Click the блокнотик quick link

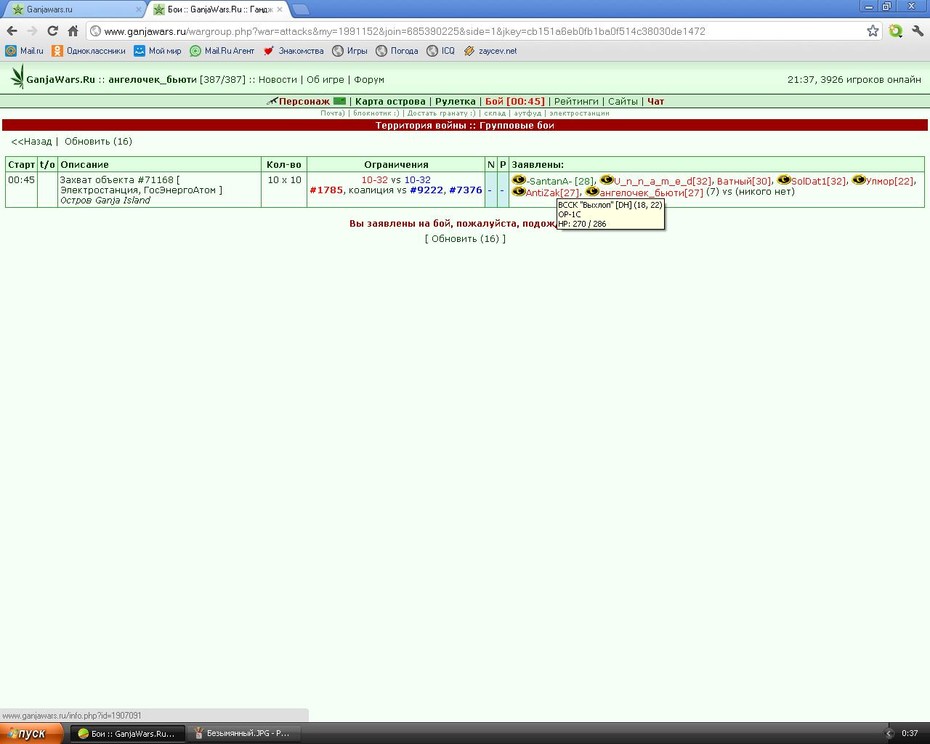376,113
